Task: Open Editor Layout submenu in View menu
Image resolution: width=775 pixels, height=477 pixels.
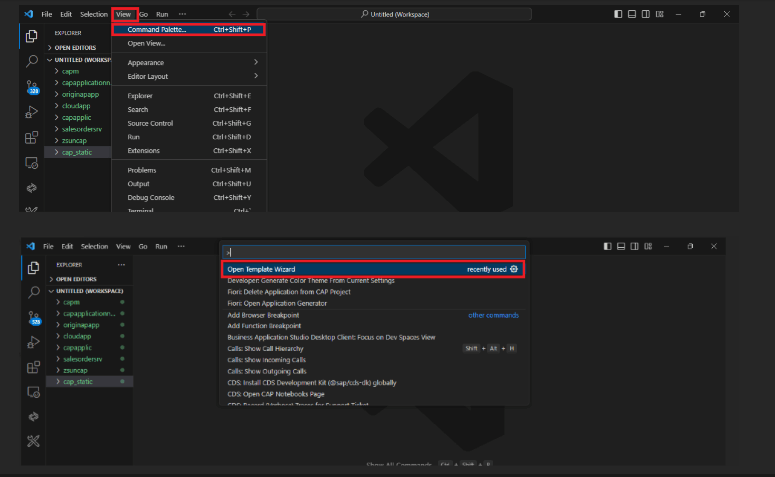Action: click(189, 77)
